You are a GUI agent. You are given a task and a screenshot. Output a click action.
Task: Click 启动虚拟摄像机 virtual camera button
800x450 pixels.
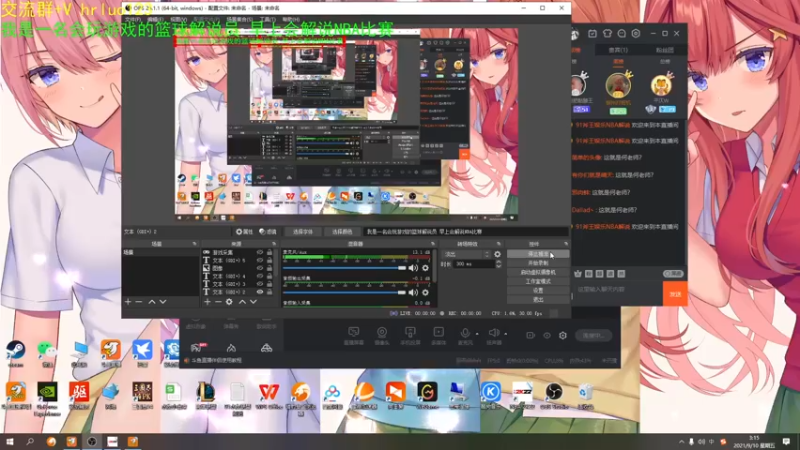point(538,272)
